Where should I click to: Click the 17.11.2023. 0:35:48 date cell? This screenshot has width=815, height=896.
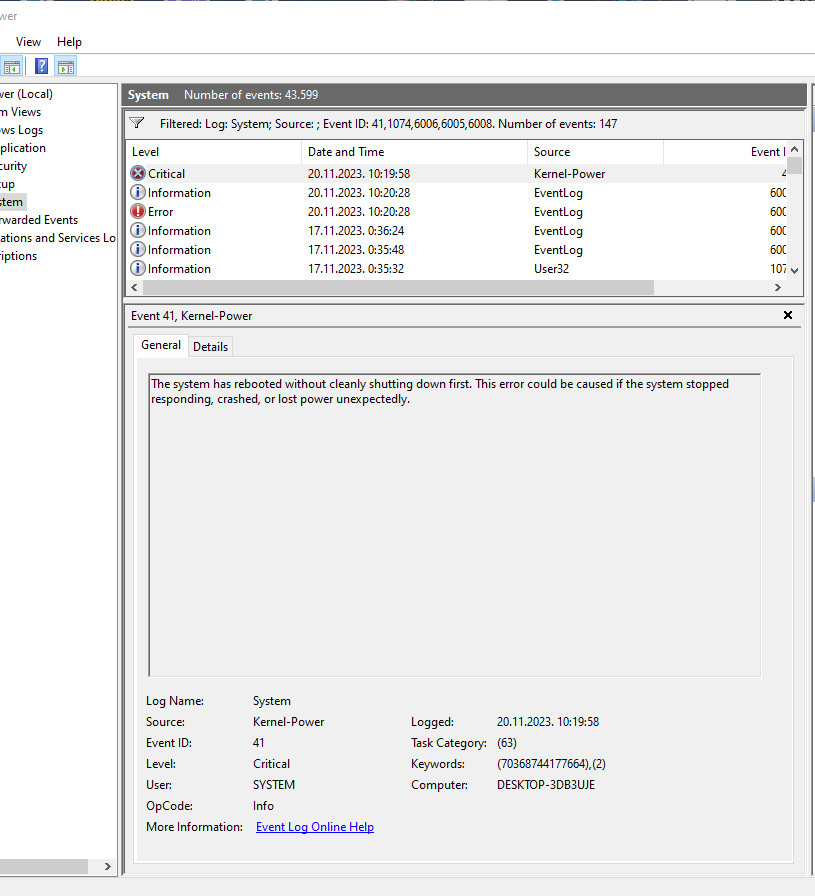(x=356, y=250)
